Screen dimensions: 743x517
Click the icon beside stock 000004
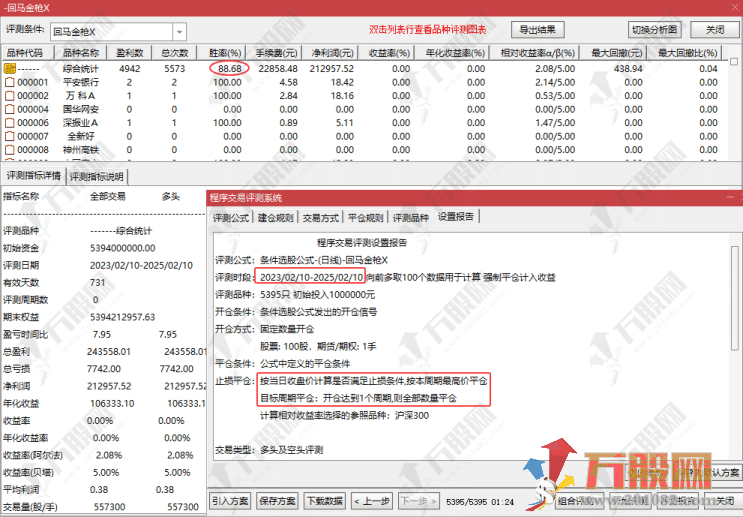[x=9, y=109]
